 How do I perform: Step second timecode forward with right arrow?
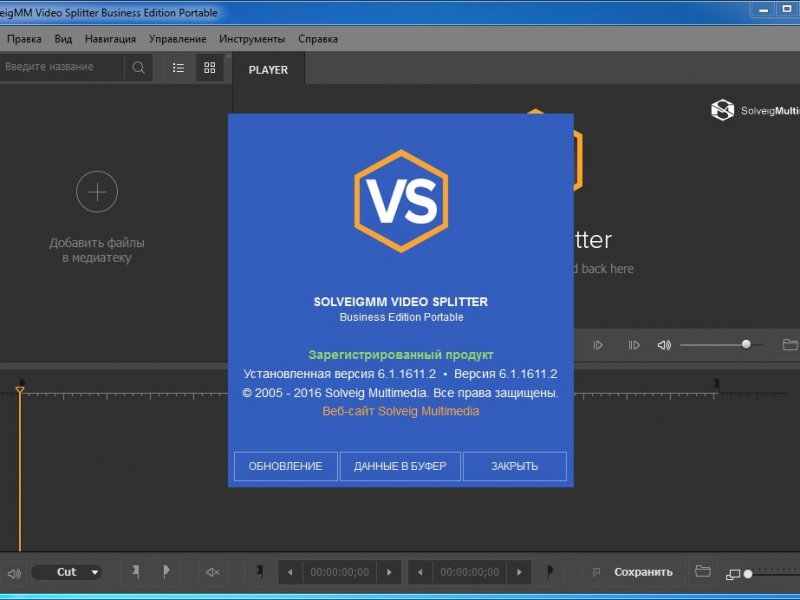pyautogui.click(x=519, y=572)
